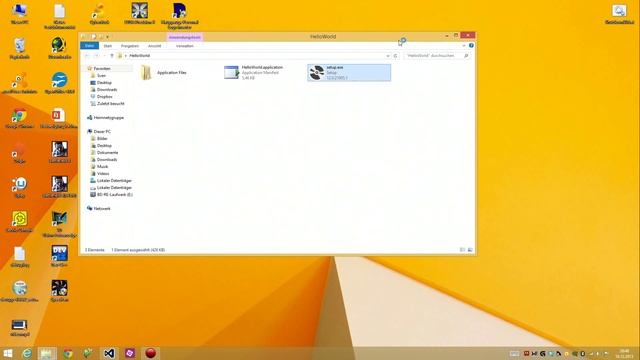Open the BD-RE-Laufwerk (E:) drive

[115, 195]
